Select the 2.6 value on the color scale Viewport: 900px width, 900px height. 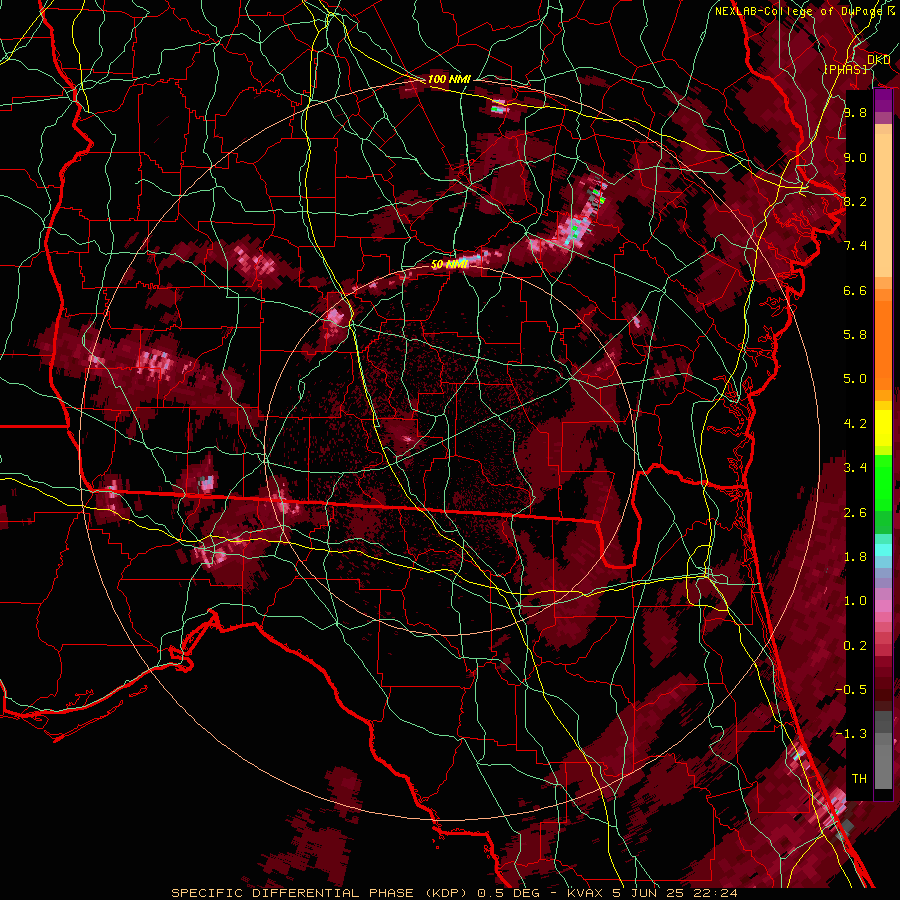[855, 512]
